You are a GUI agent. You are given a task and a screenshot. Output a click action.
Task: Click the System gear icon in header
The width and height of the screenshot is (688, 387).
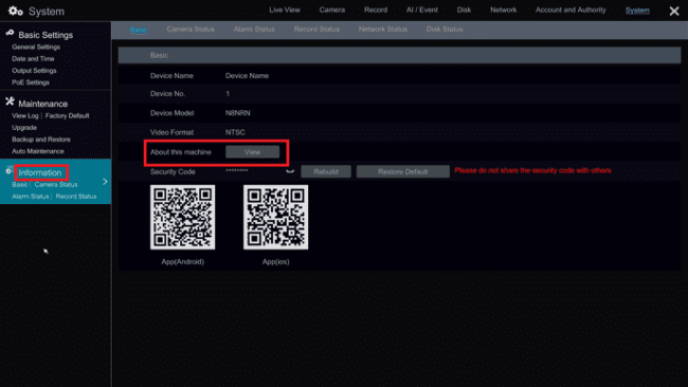[x=15, y=11]
